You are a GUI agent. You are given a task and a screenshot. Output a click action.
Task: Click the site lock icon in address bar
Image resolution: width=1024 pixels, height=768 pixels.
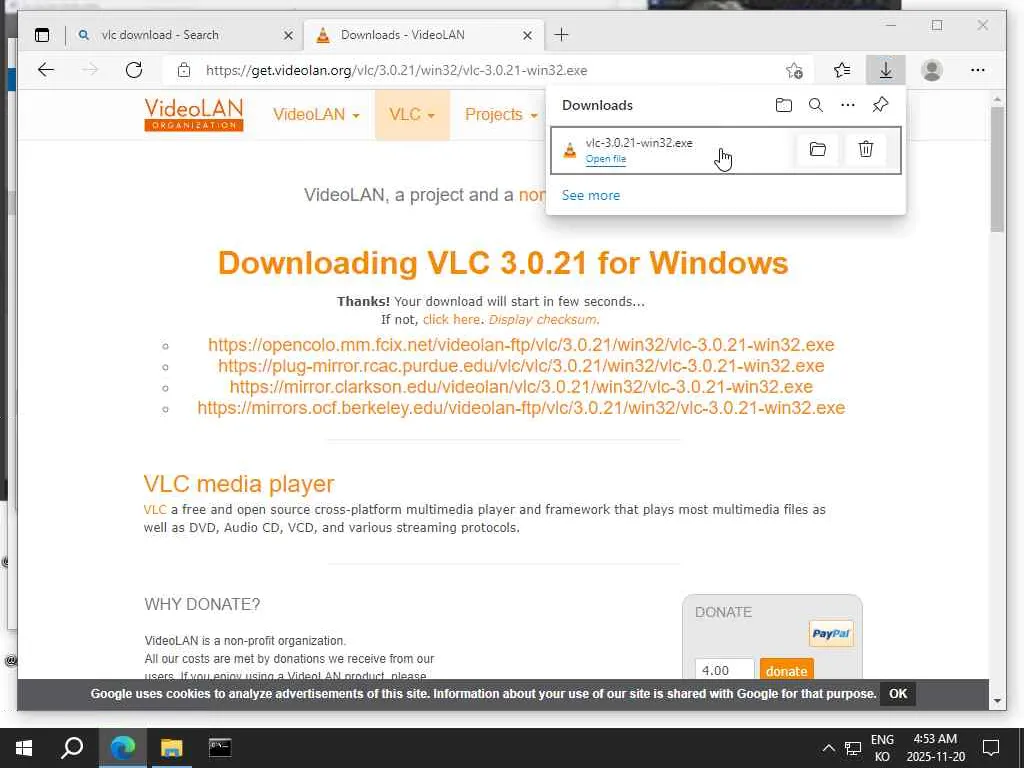tap(184, 70)
